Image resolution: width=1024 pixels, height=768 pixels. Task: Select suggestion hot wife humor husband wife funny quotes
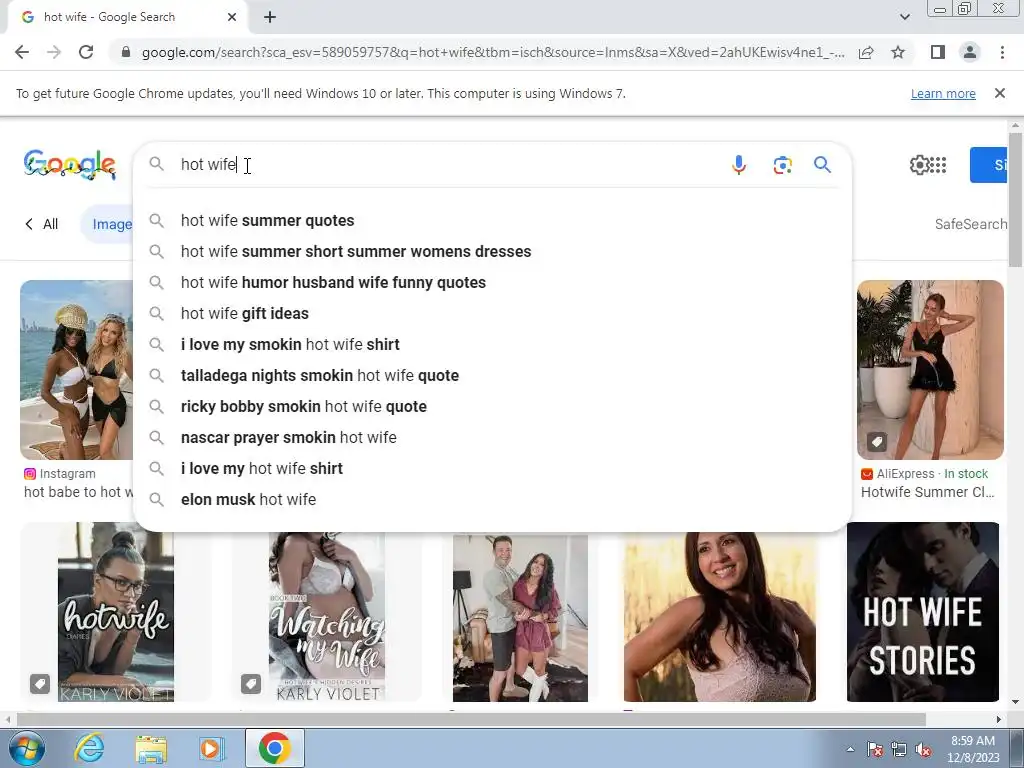tap(492, 283)
